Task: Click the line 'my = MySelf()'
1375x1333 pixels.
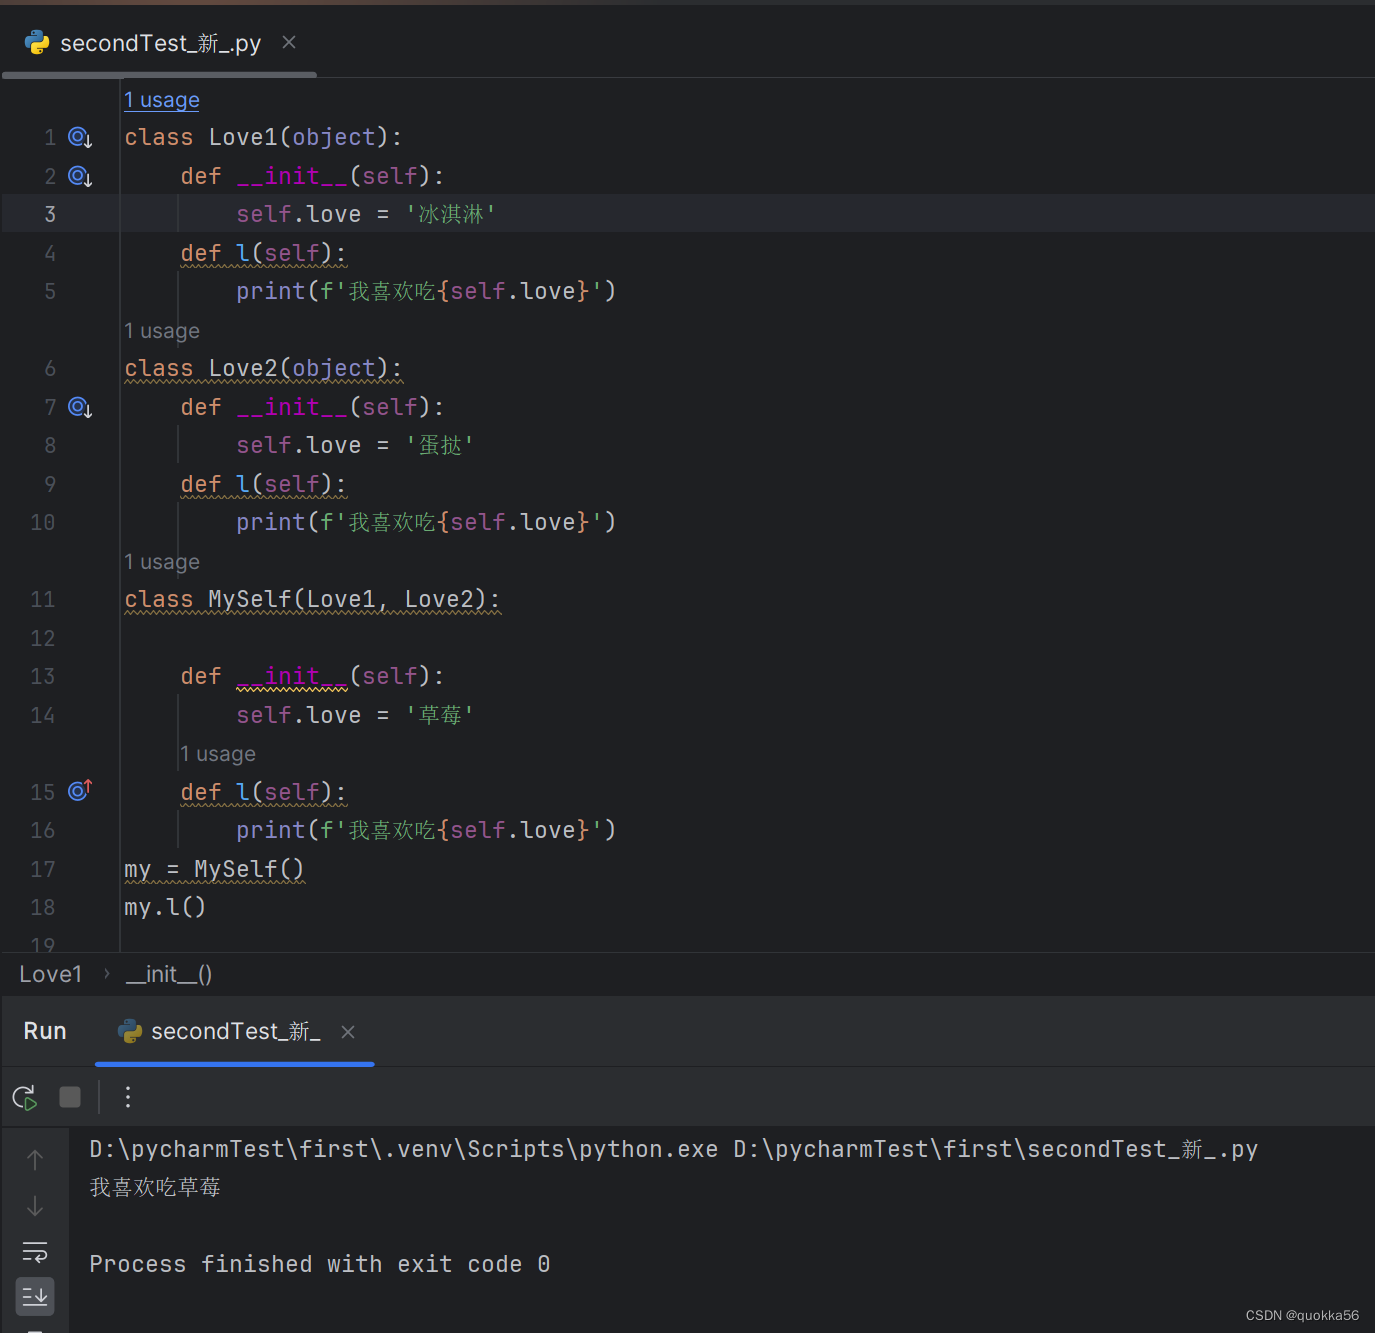Action: 214,869
